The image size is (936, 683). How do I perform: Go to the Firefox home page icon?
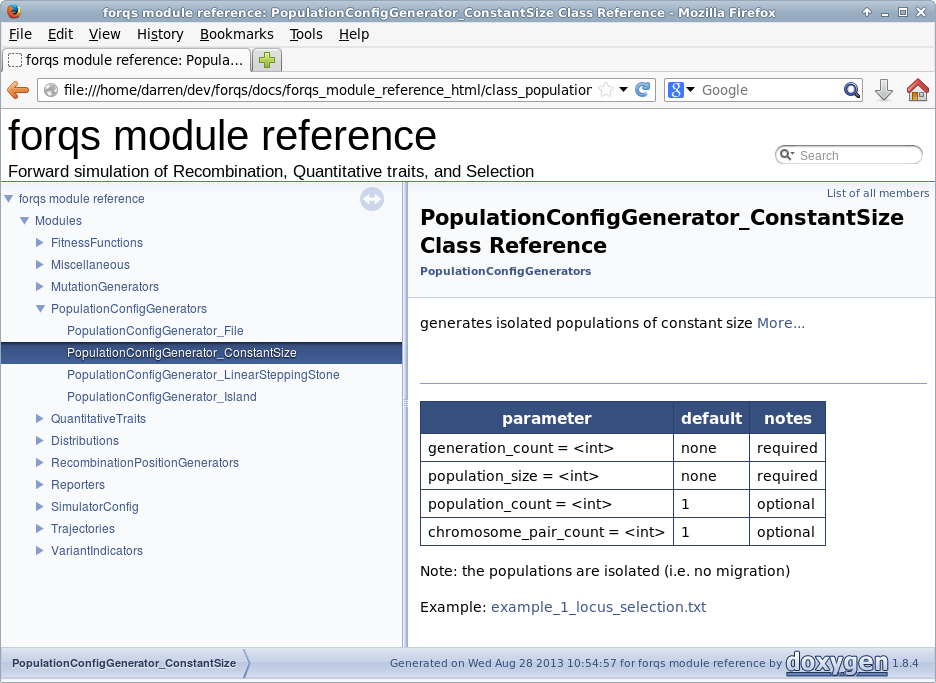pos(917,90)
